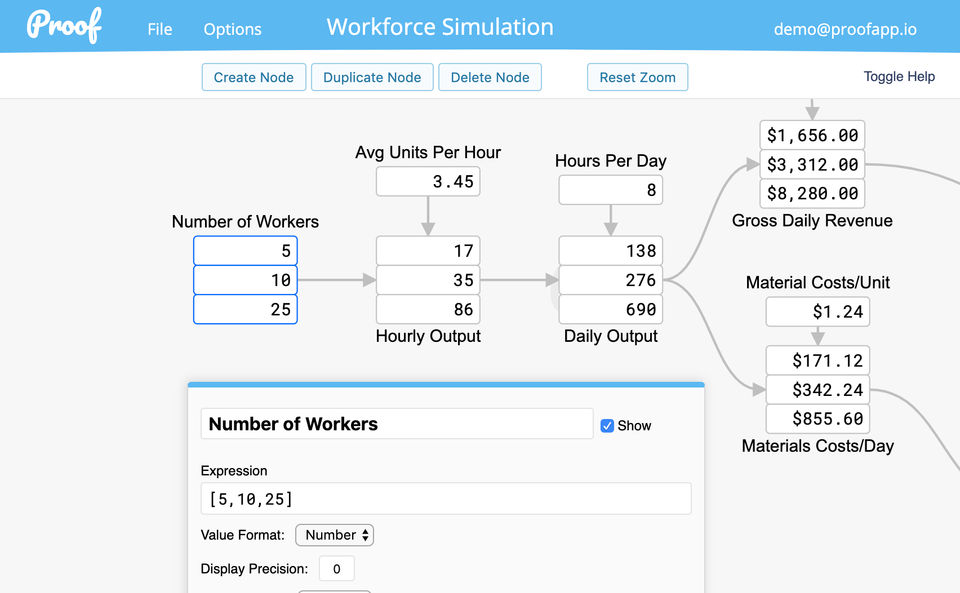Click the Daily Output node label

tap(610, 336)
